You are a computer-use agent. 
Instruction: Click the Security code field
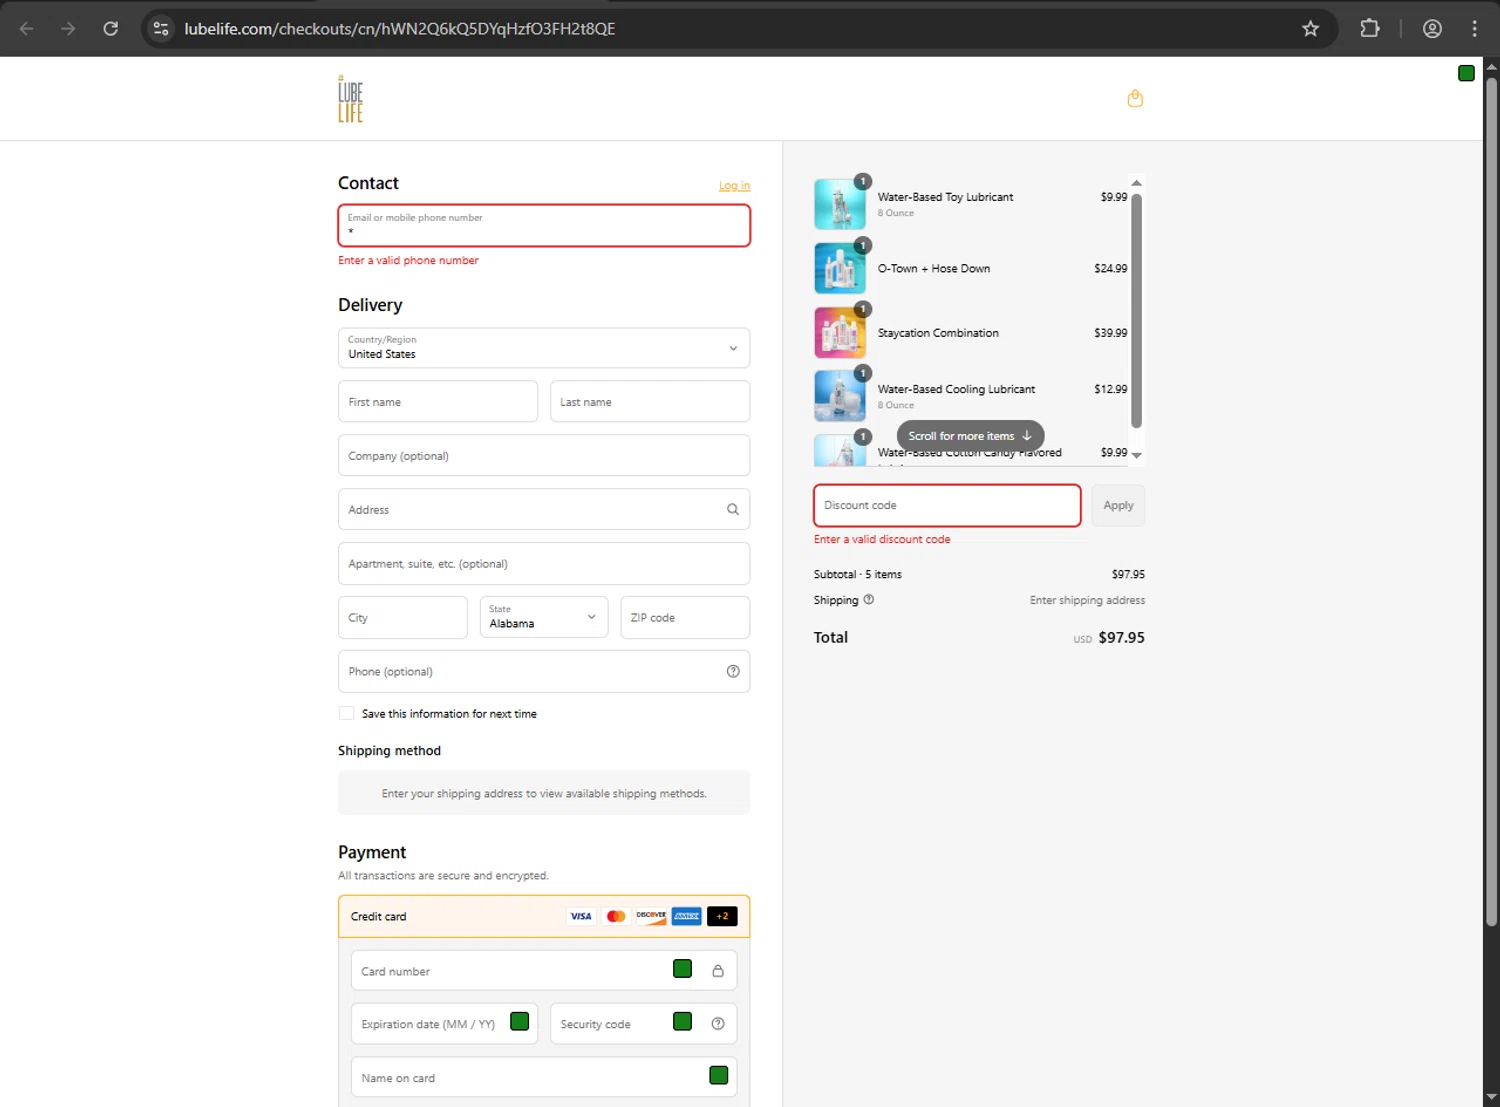click(643, 1024)
